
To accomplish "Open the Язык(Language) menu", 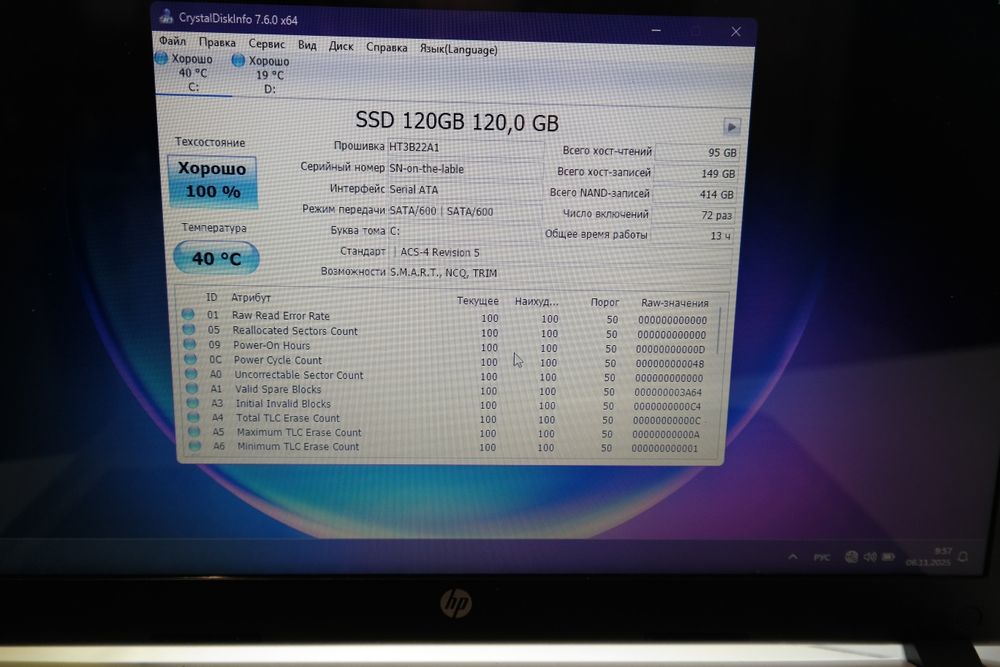I will [x=458, y=49].
